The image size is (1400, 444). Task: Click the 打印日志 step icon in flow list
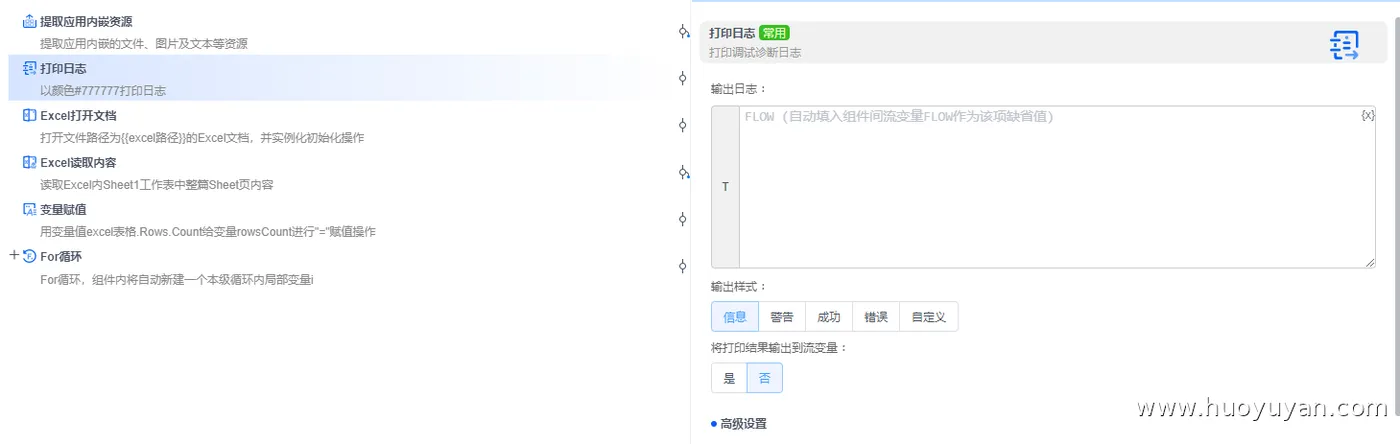tap(29, 68)
